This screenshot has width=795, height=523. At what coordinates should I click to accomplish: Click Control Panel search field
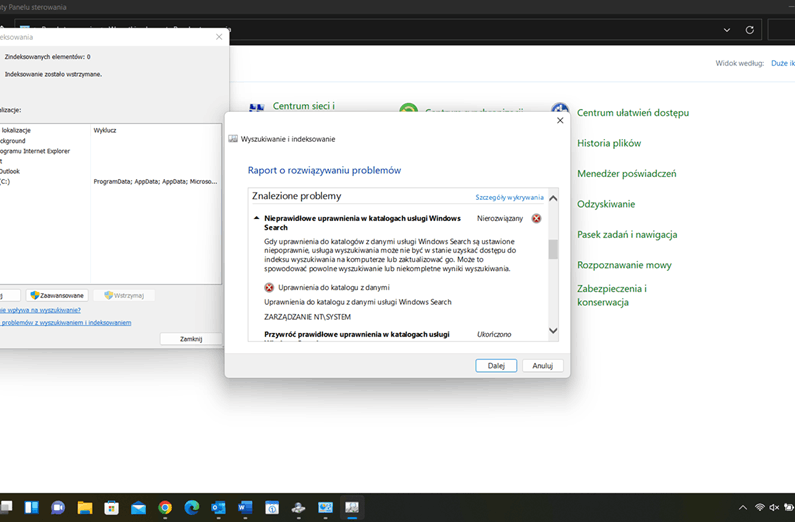[781, 30]
